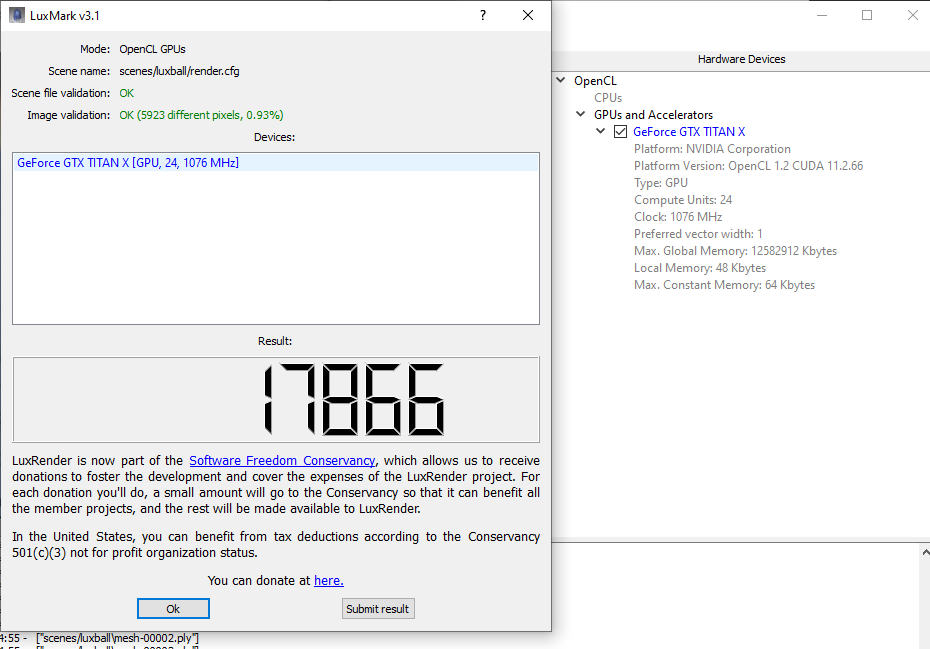This screenshot has height=649, width=930.
Task: Collapse the OpenCL tree node
Action: tap(561, 80)
